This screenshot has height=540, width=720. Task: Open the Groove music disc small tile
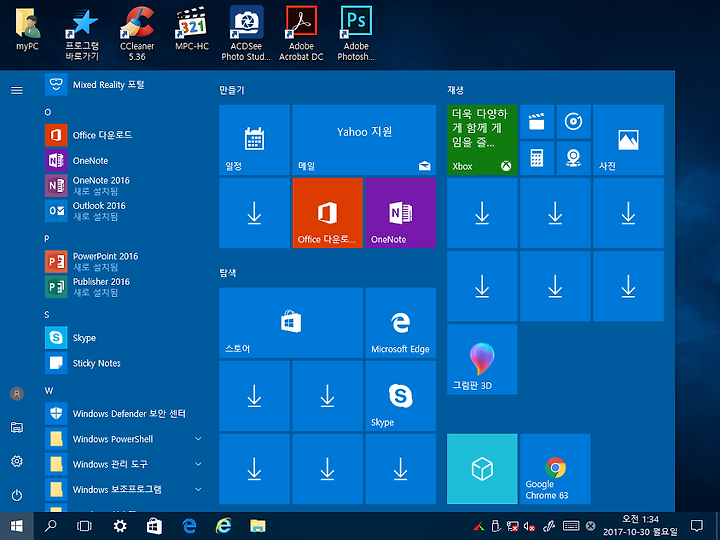[574, 122]
